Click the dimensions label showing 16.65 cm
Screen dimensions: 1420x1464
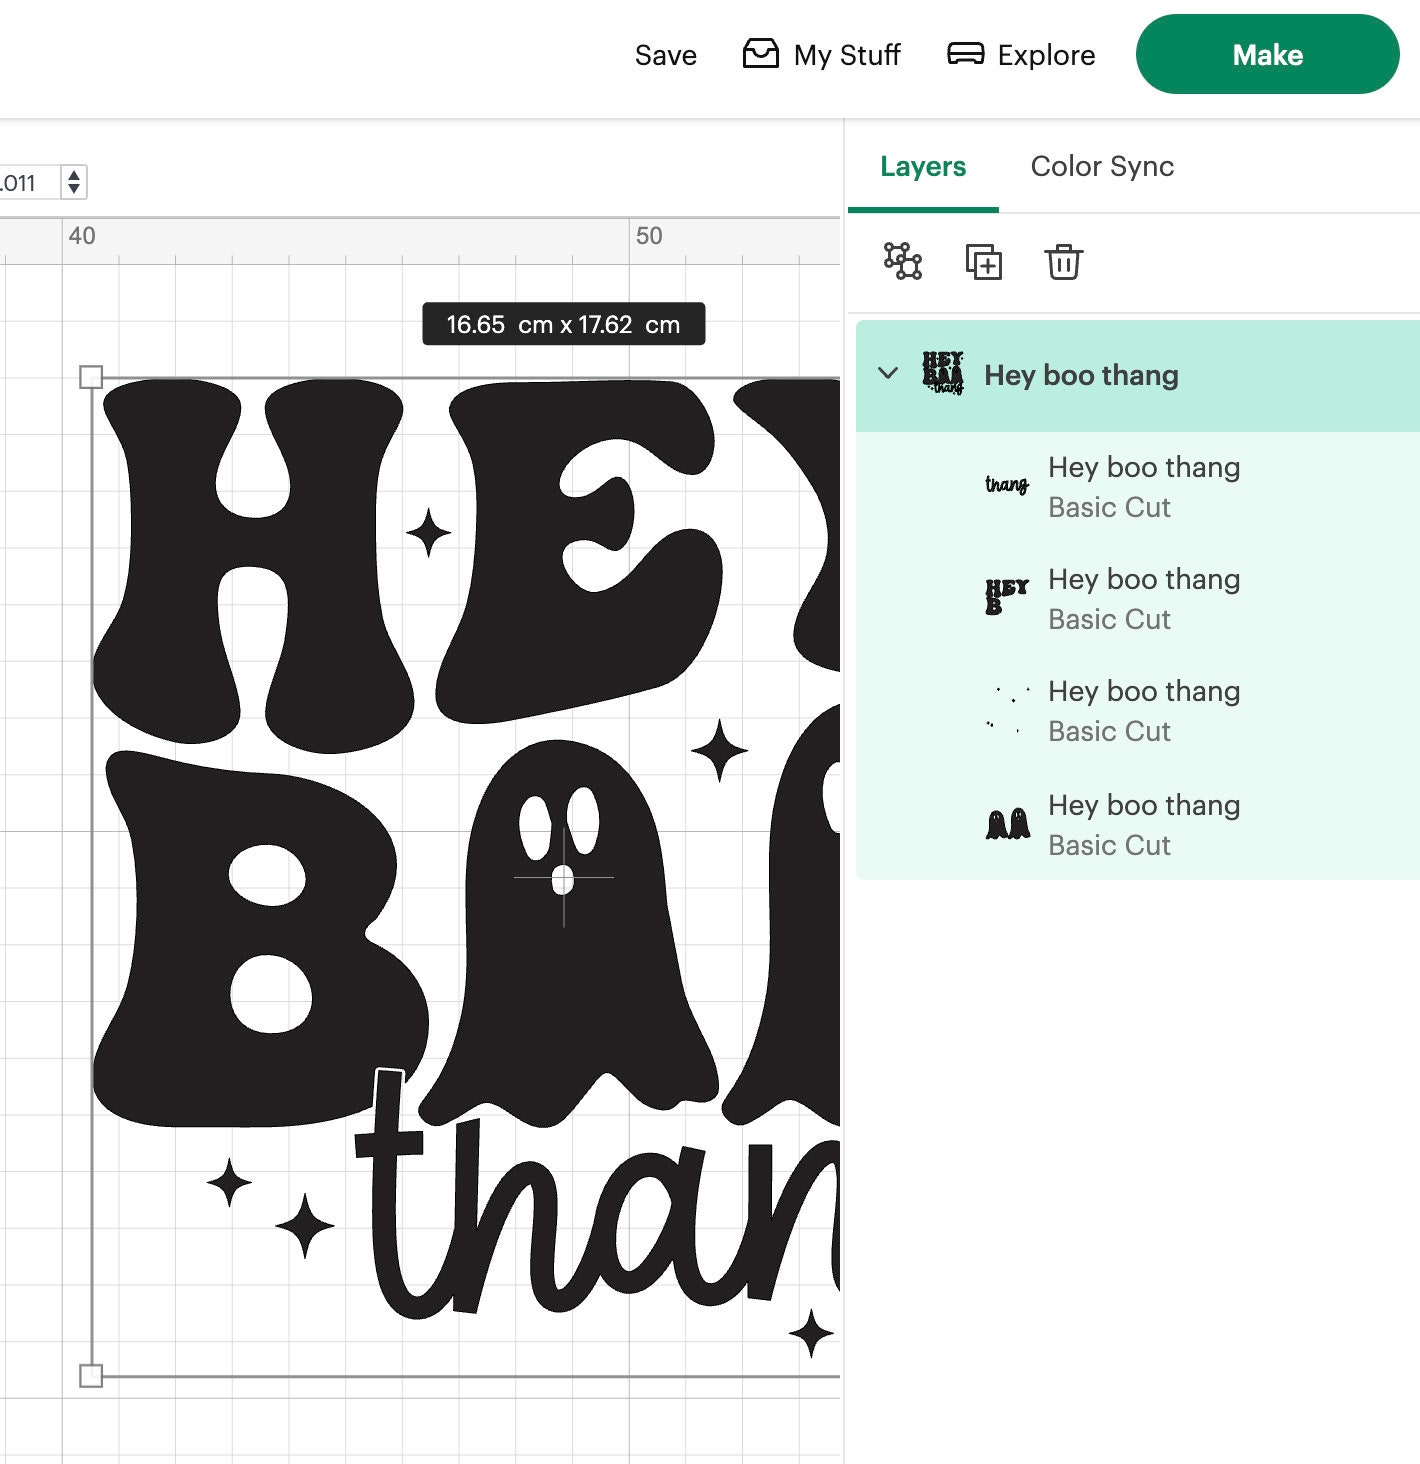click(563, 323)
